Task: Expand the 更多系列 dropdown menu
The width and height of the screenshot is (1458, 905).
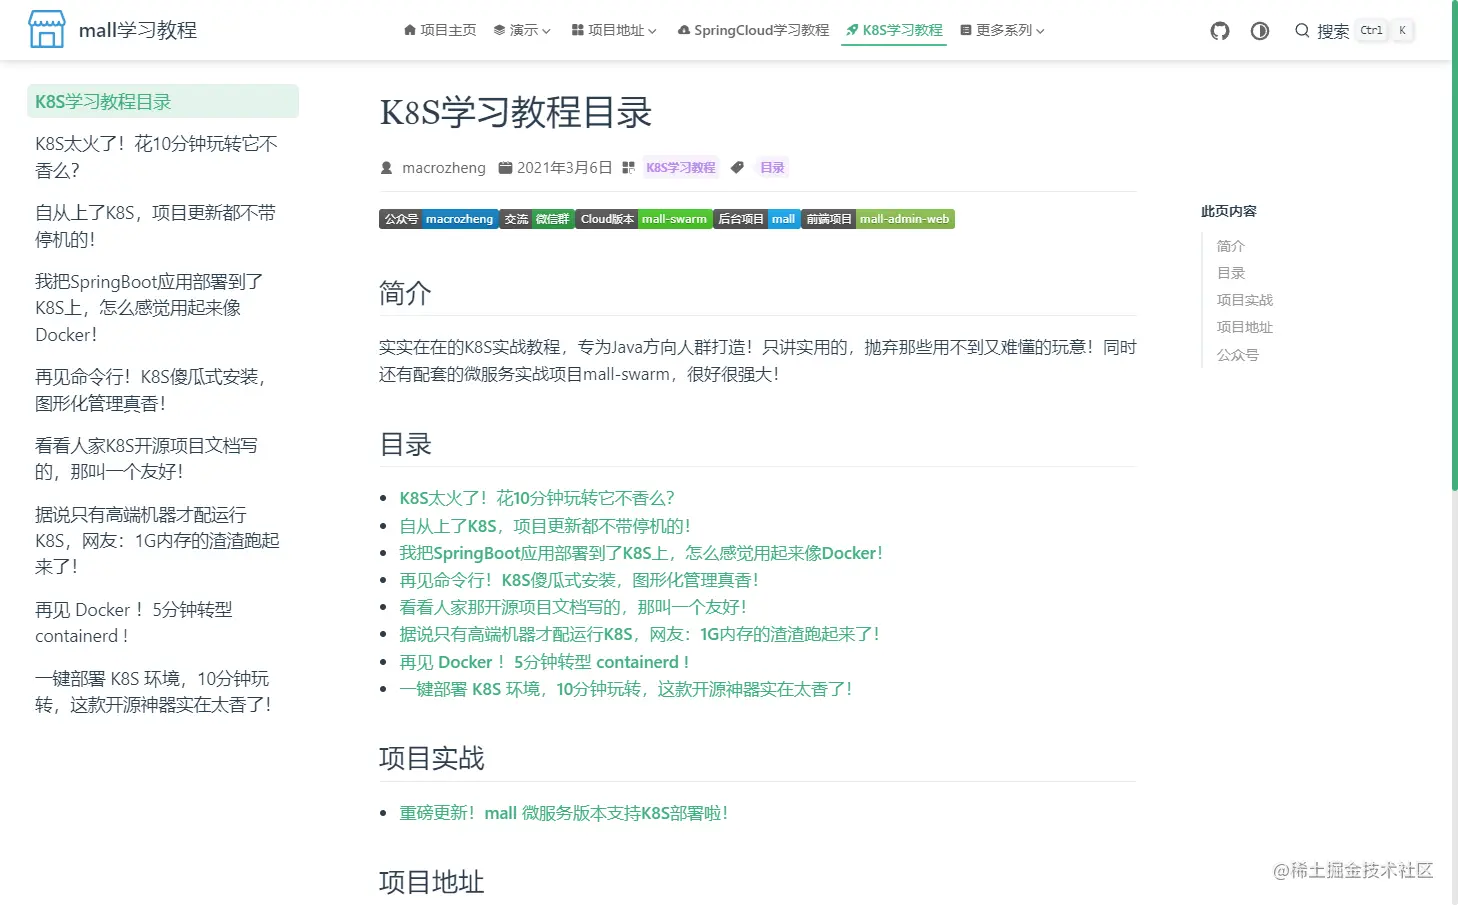Action: click(1002, 30)
